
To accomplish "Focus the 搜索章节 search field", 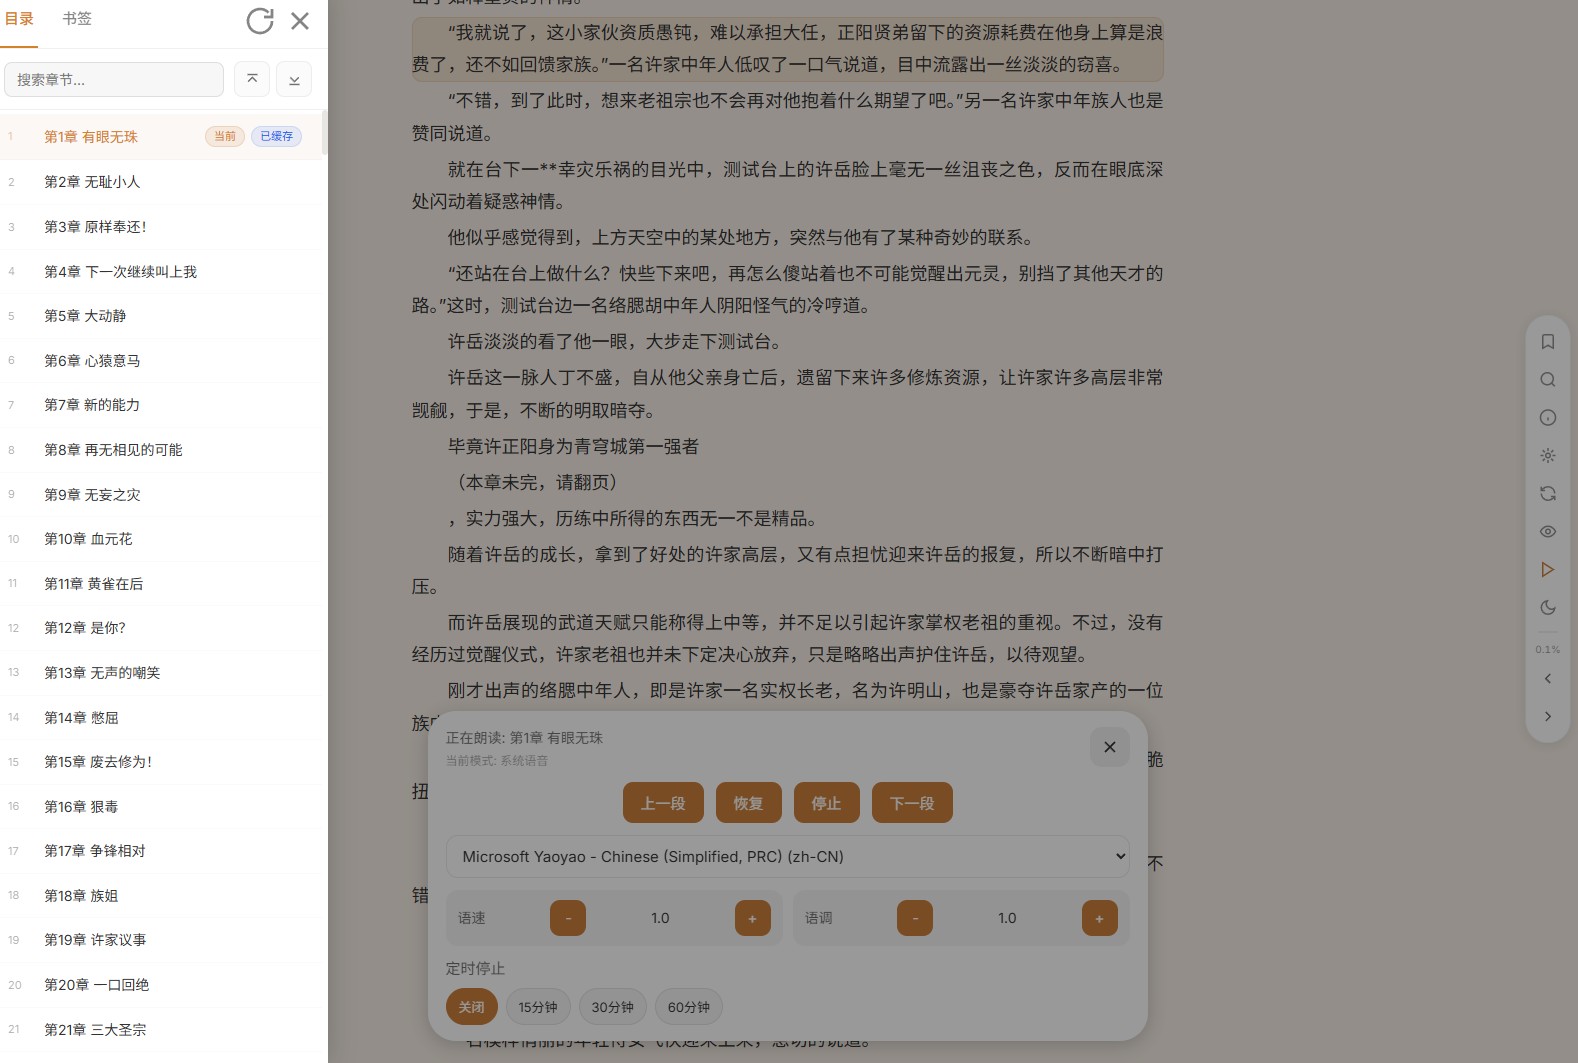I will [114, 79].
